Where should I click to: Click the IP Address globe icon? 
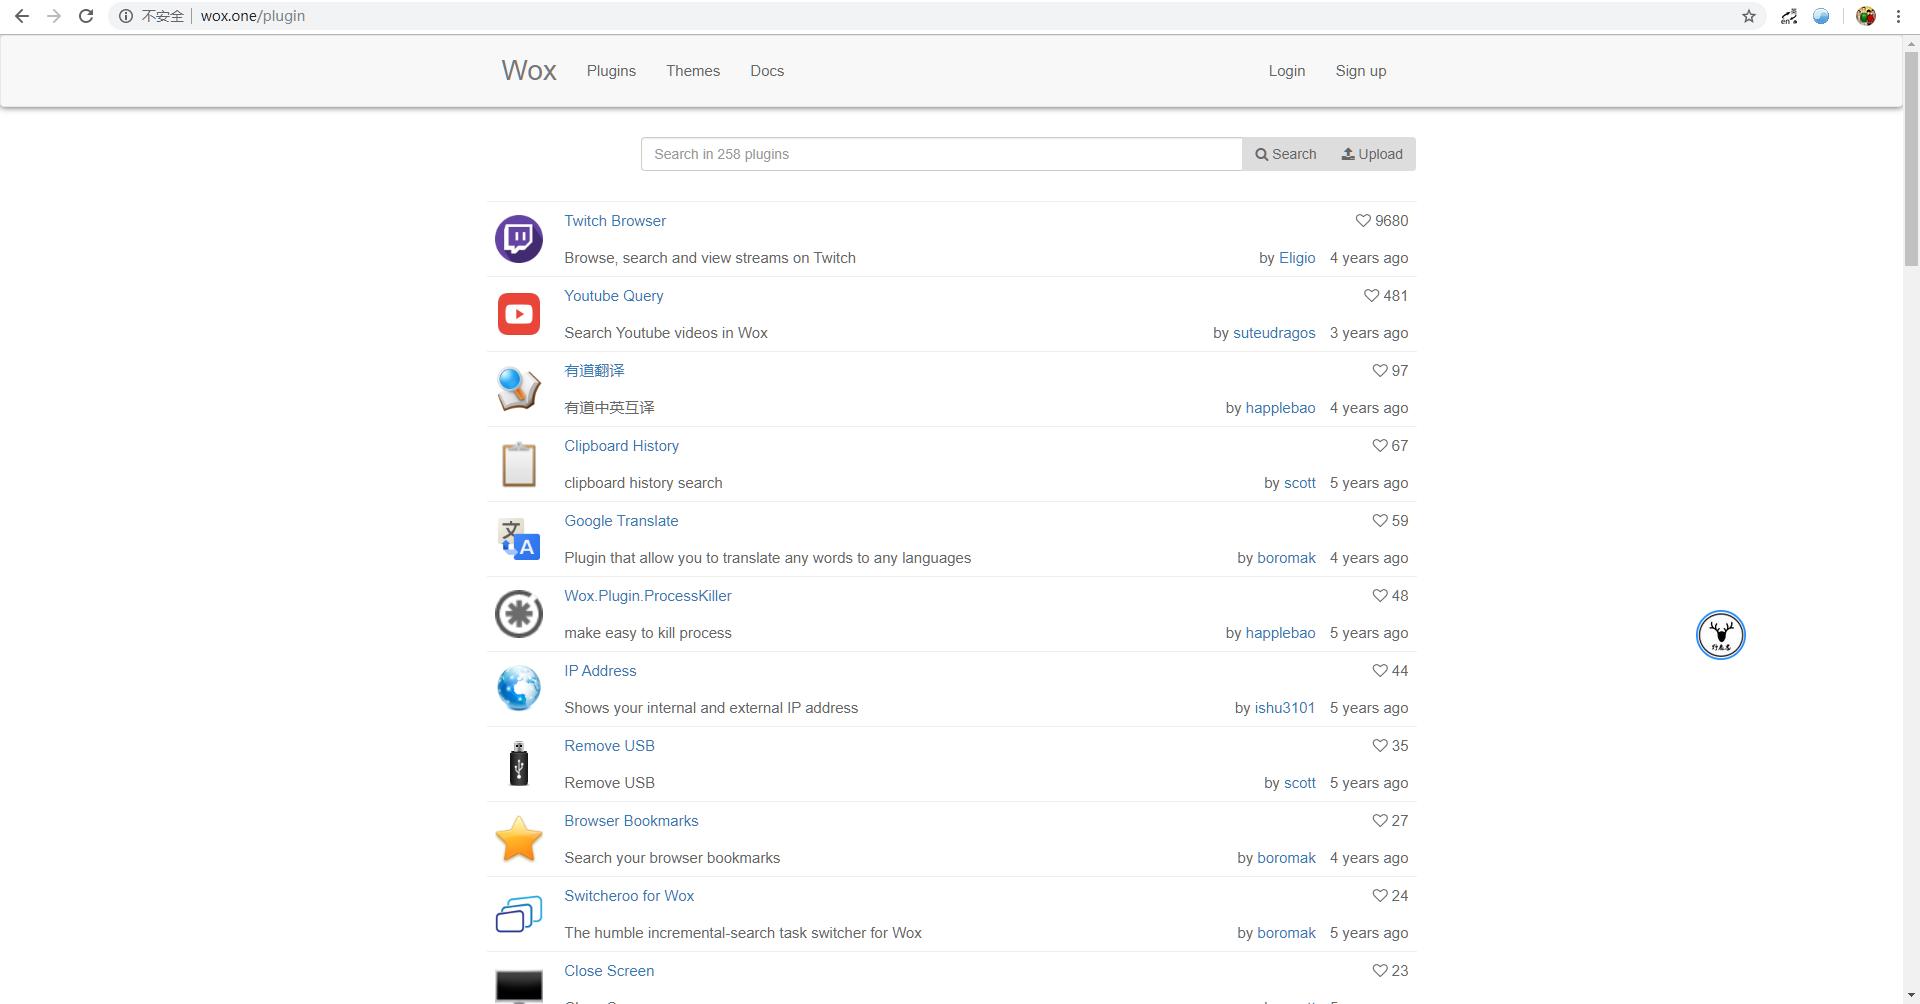519,689
